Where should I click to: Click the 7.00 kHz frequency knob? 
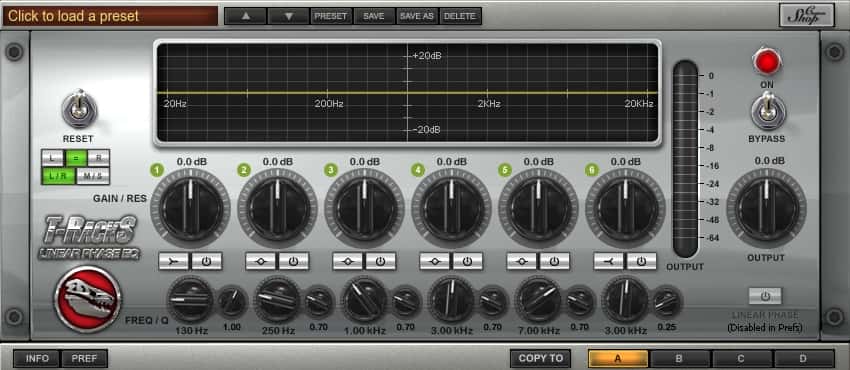538,300
